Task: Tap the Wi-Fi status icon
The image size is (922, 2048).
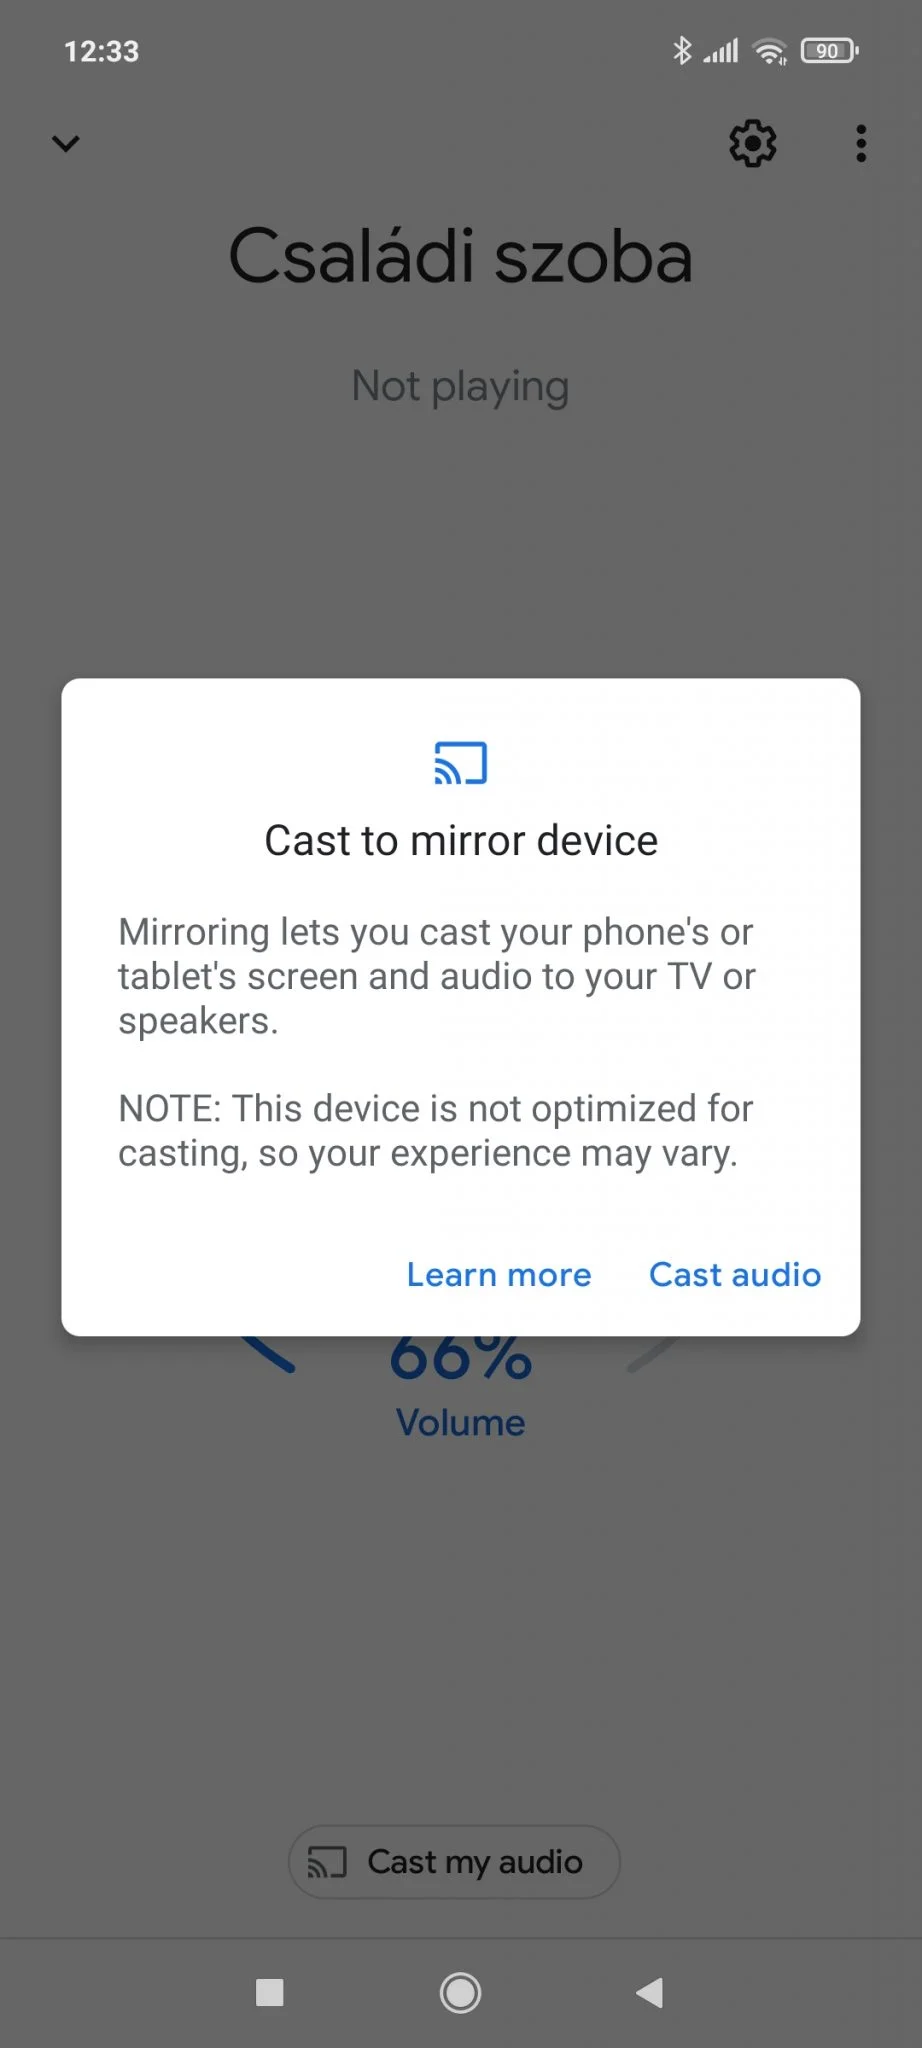Action: 770,51
